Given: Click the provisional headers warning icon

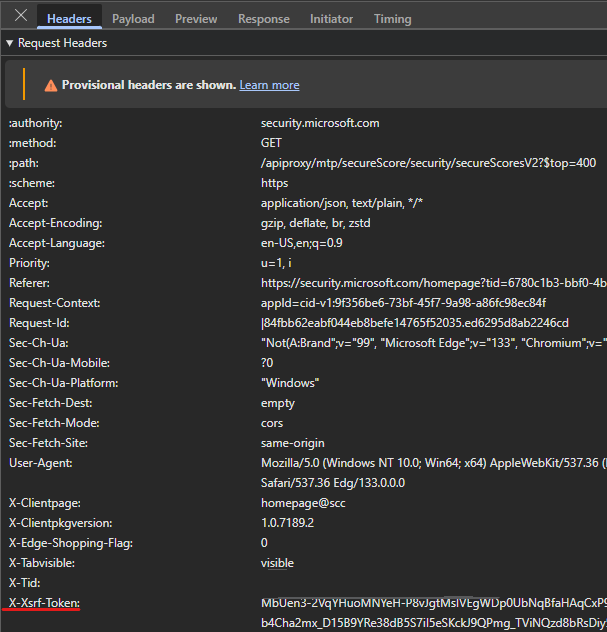Looking at the screenshot, I should pos(51,85).
